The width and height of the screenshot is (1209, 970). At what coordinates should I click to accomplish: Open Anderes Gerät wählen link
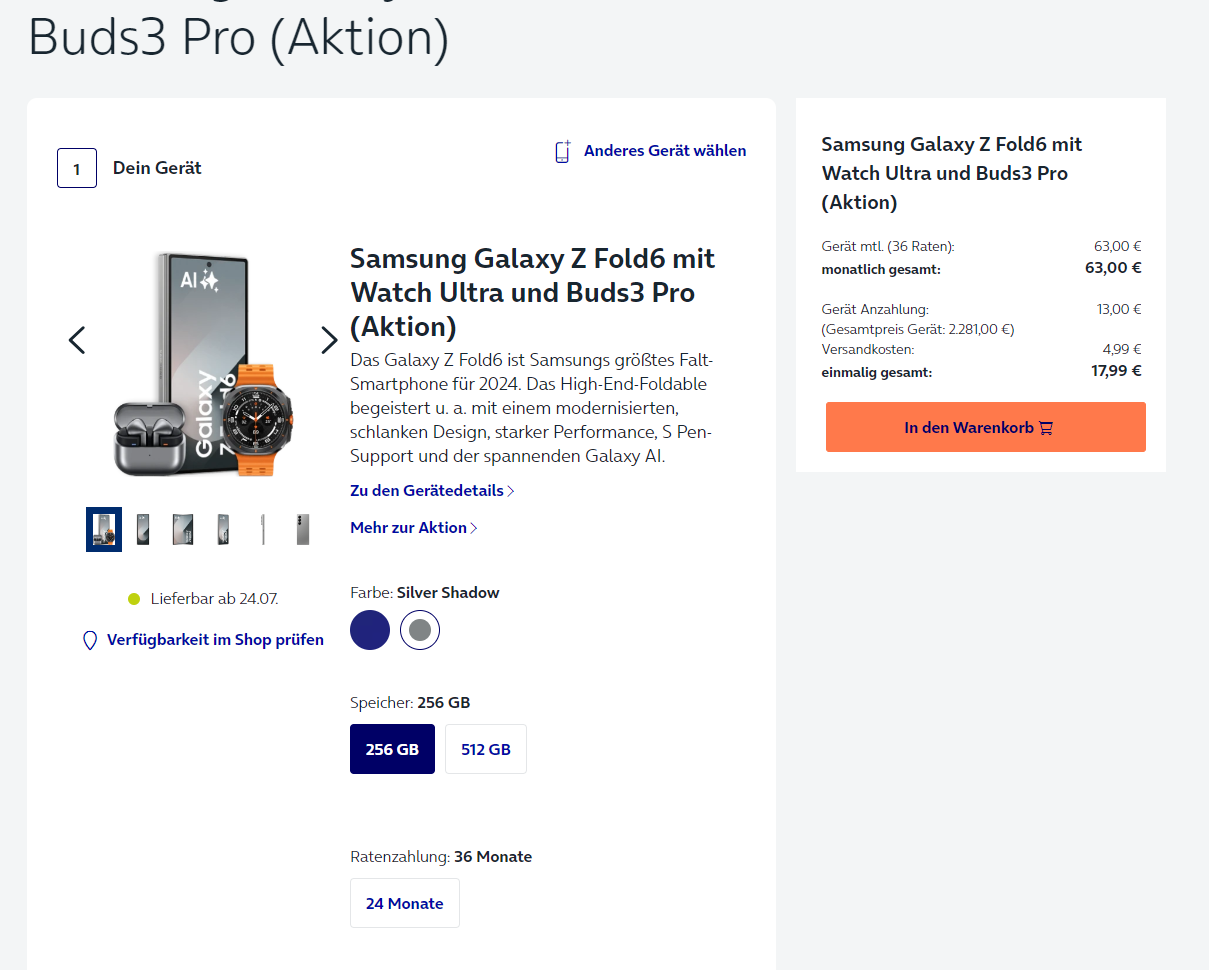click(665, 151)
